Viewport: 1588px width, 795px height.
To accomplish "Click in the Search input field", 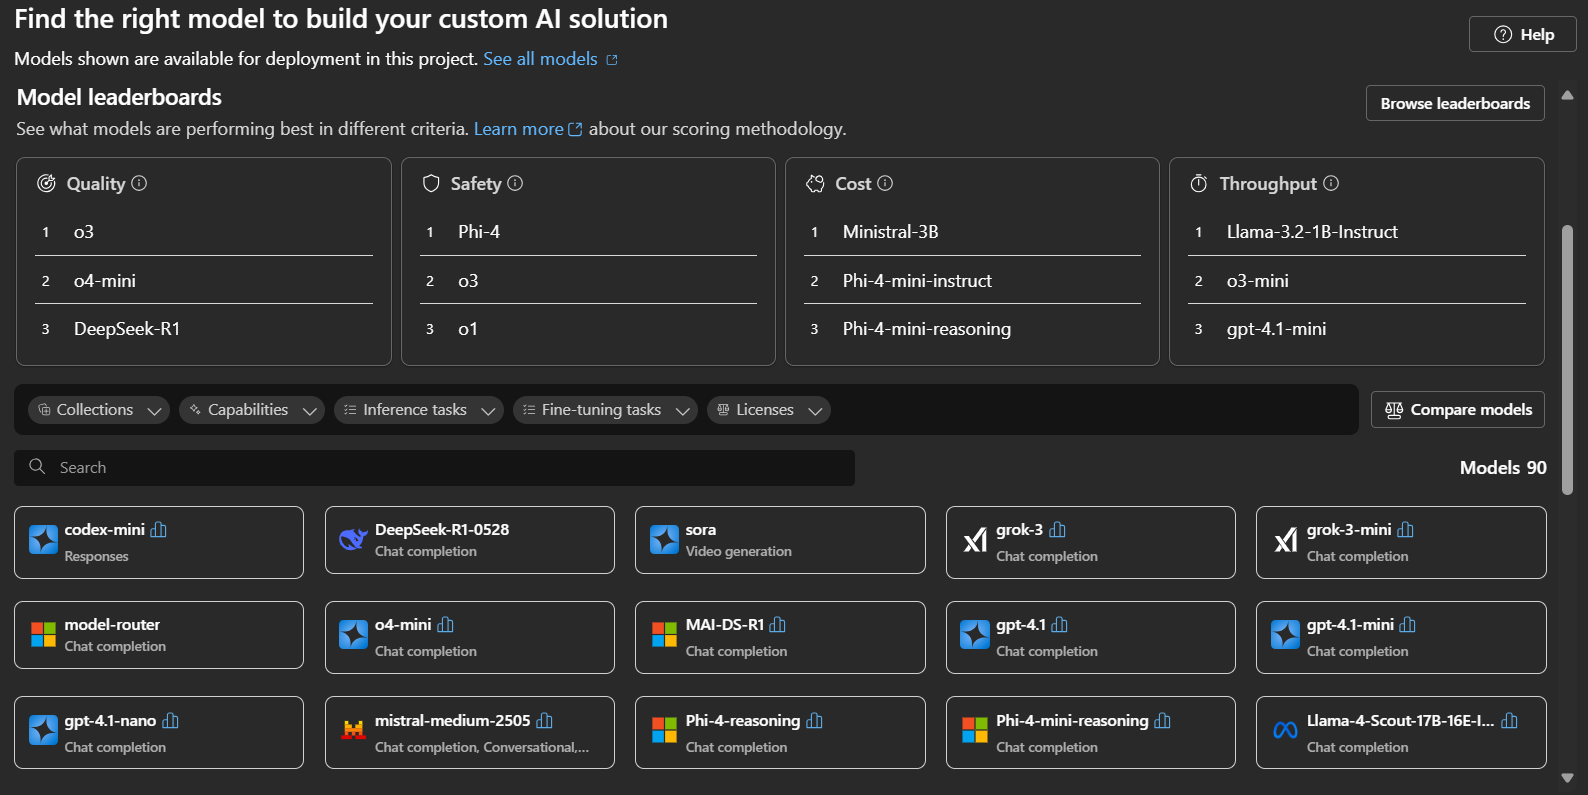I will point(434,467).
